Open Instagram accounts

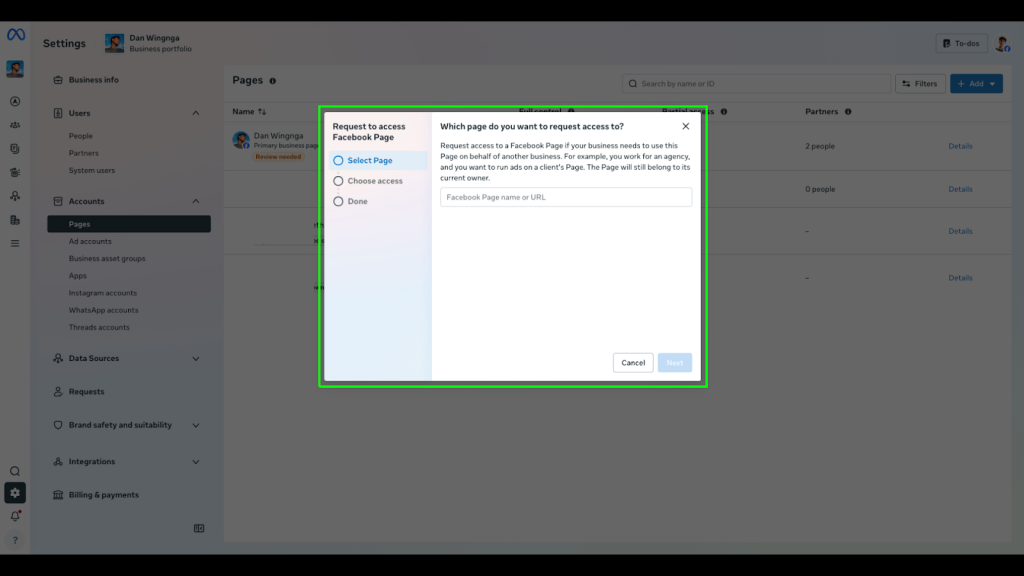click(103, 293)
